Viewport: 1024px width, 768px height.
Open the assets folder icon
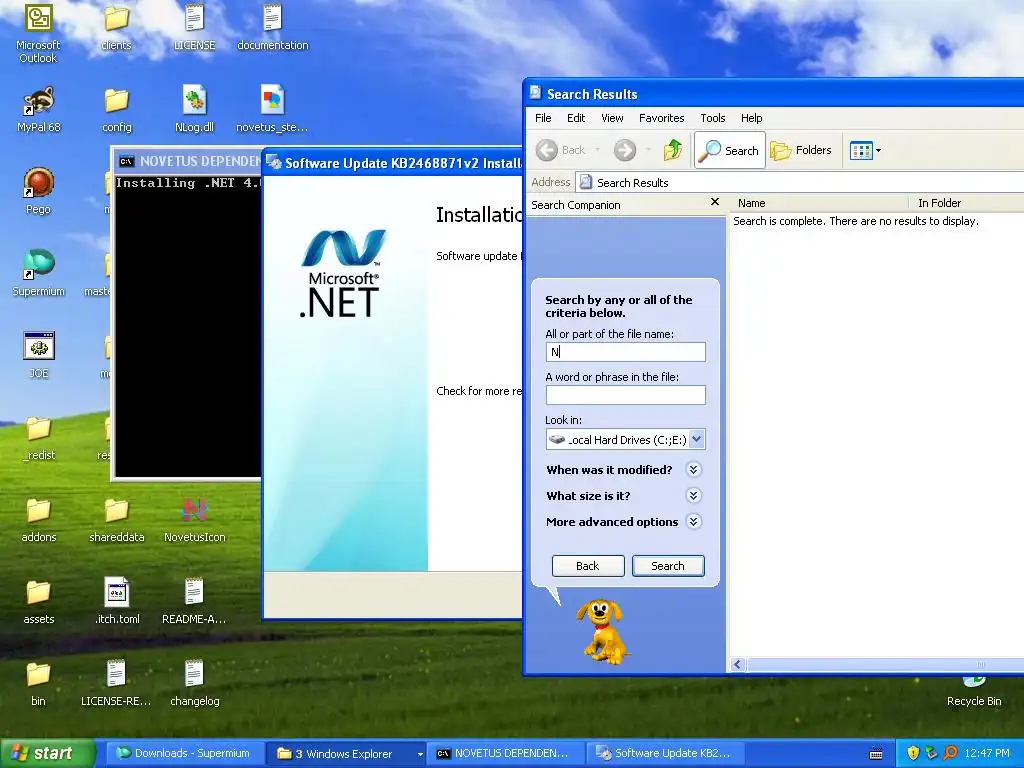[x=39, y=601]
